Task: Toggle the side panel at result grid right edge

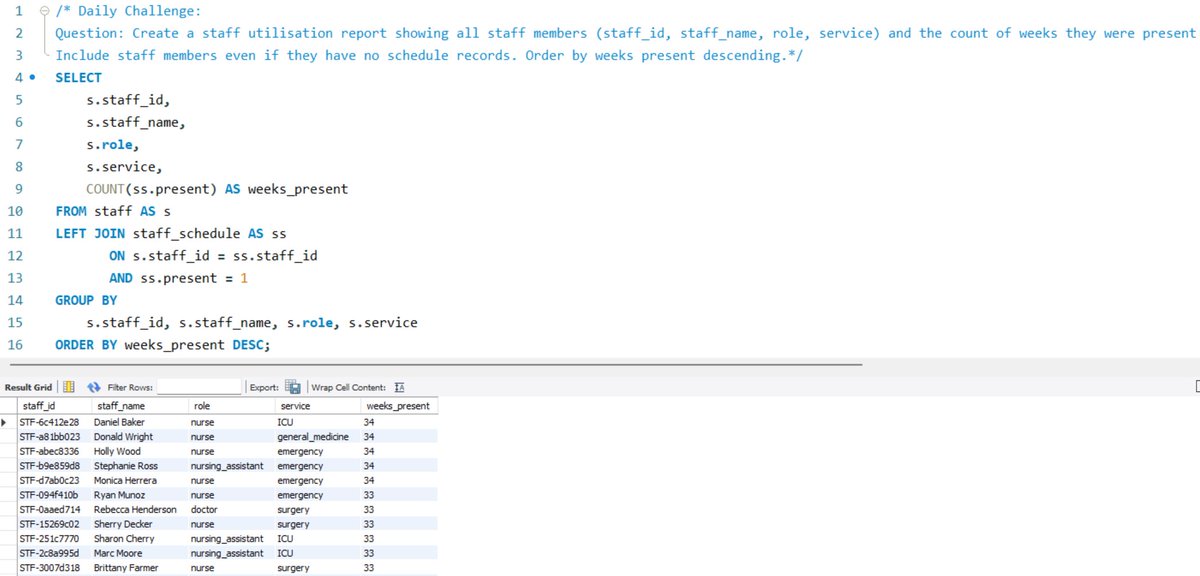Action: tap(1197, 387)
